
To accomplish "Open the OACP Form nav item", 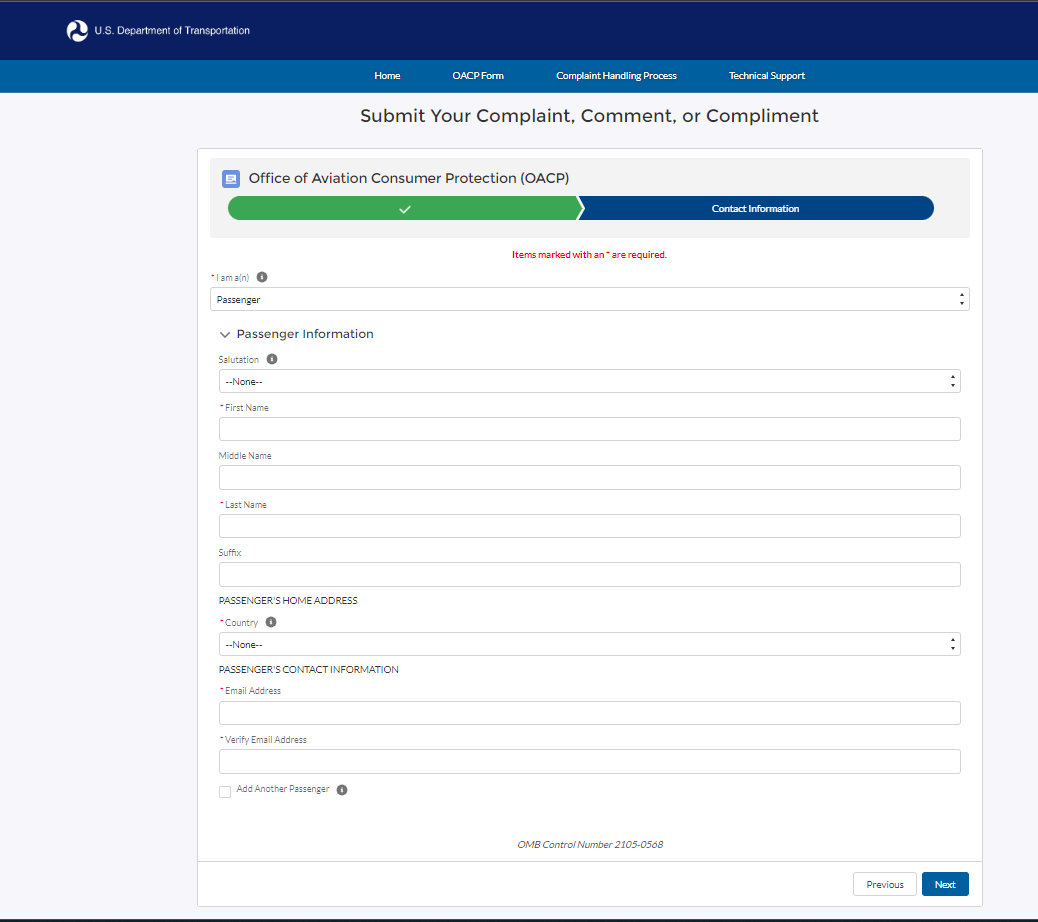I will point(478,76).
